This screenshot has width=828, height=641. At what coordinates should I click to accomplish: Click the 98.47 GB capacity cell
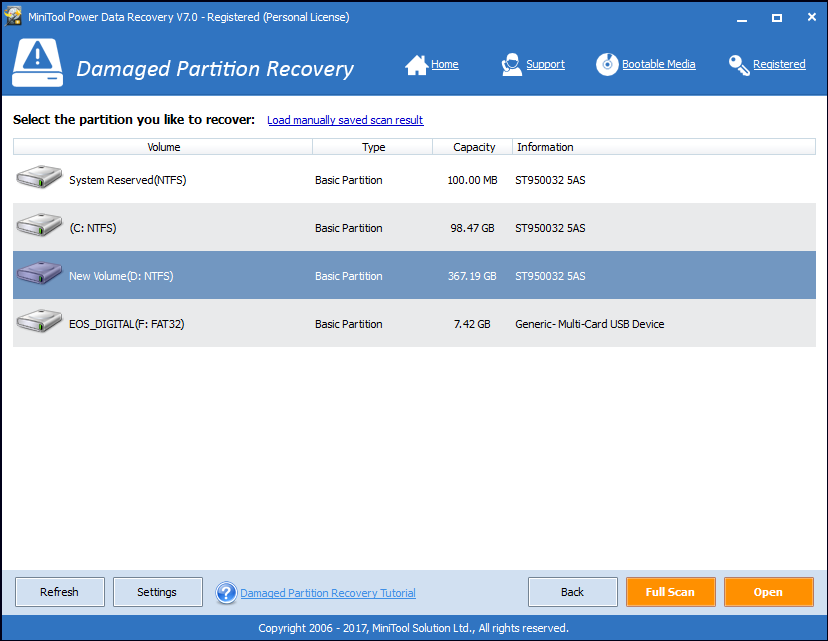(x=472, y=228)
